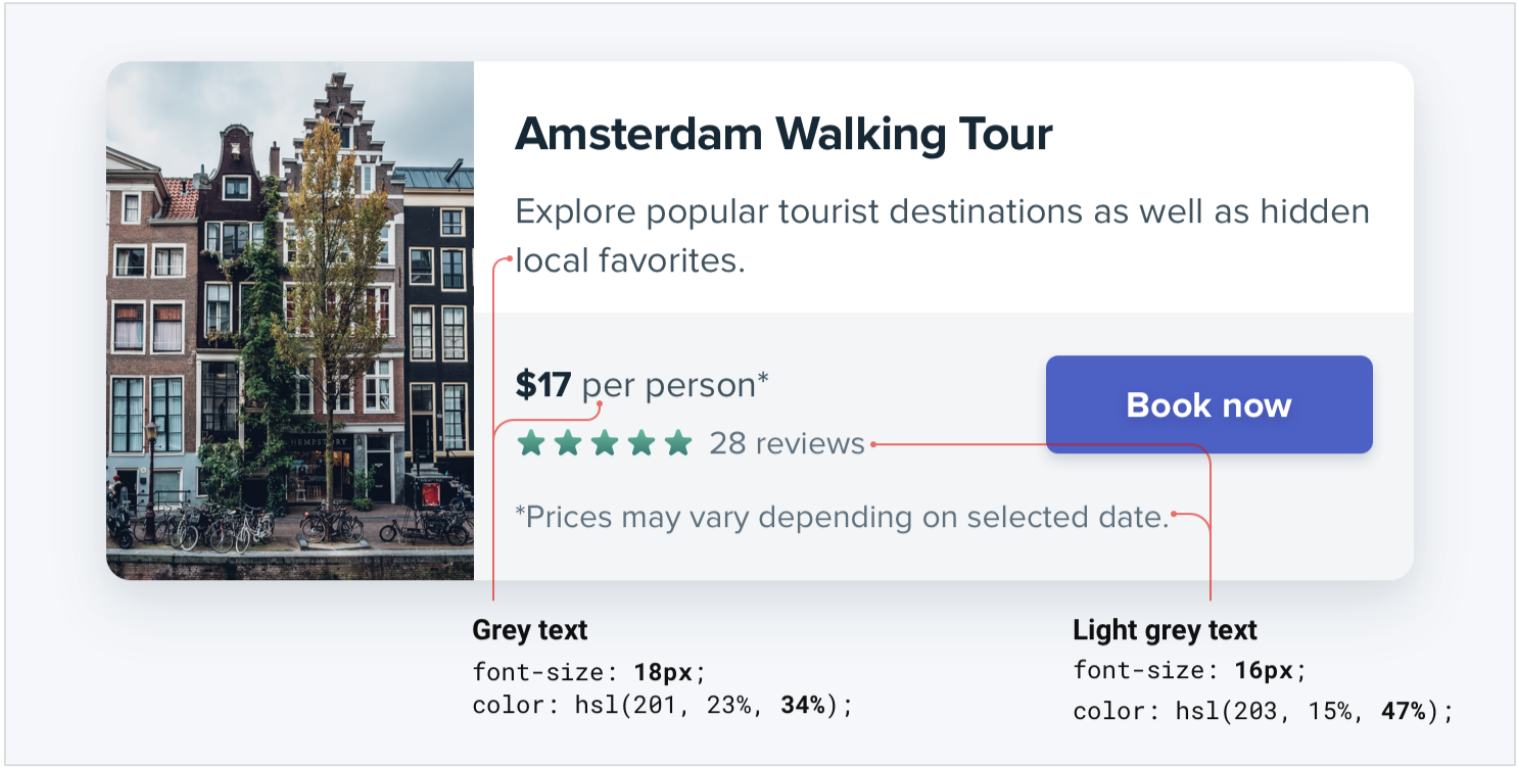Click the fourth green rating star
1518x768 pixels.
click(x=641, y=443)
